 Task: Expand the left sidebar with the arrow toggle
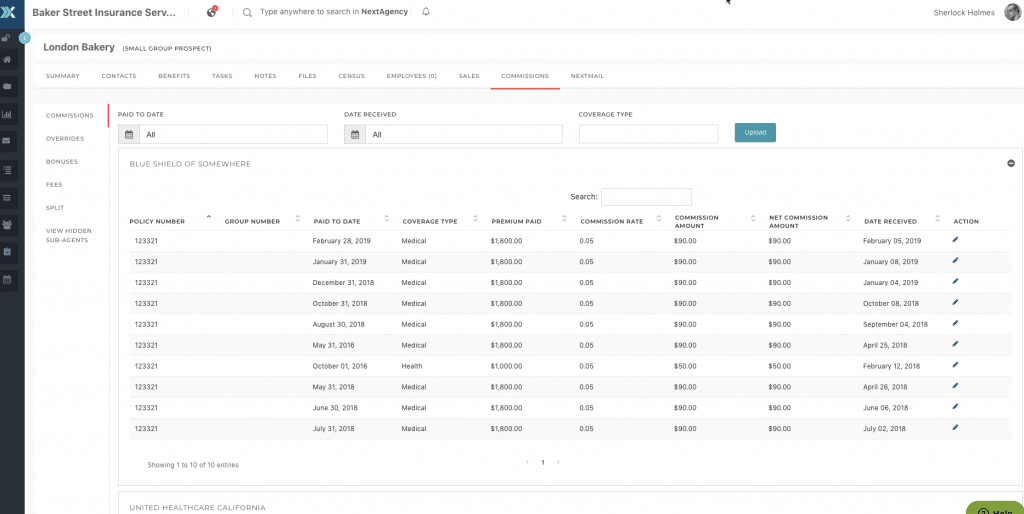coord(25,37)
